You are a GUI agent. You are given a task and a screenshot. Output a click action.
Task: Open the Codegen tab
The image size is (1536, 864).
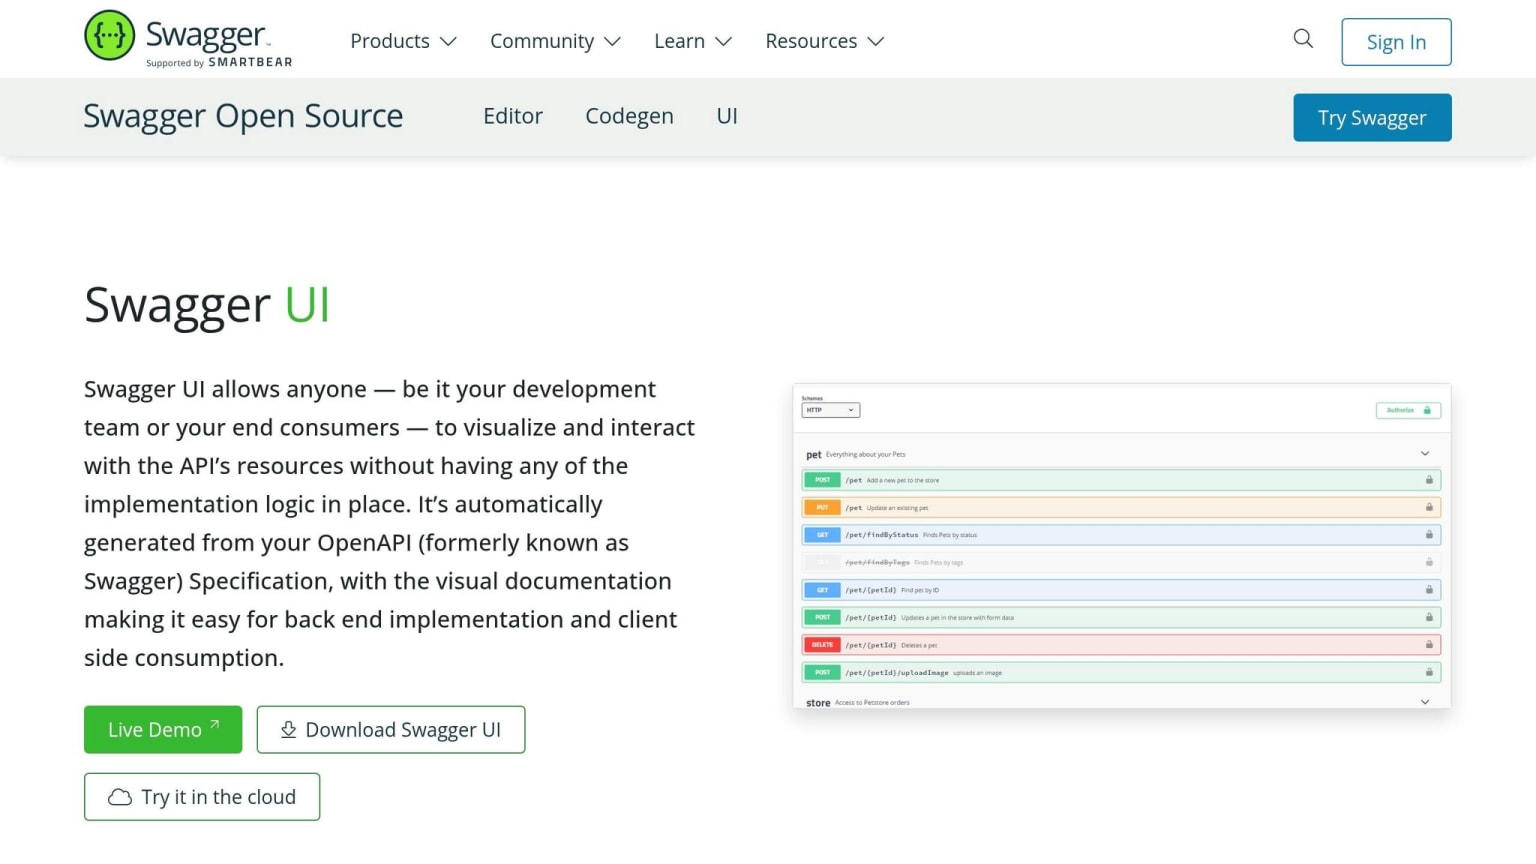629,116
